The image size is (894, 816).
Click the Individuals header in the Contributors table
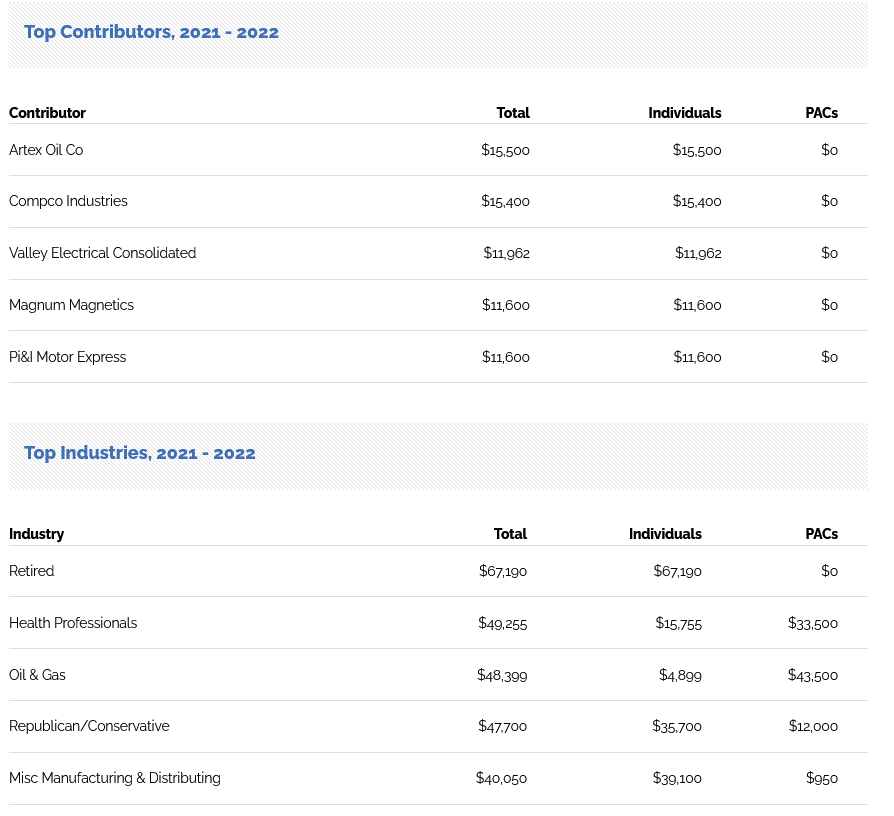pyautogui.click(x=685, y=113)
